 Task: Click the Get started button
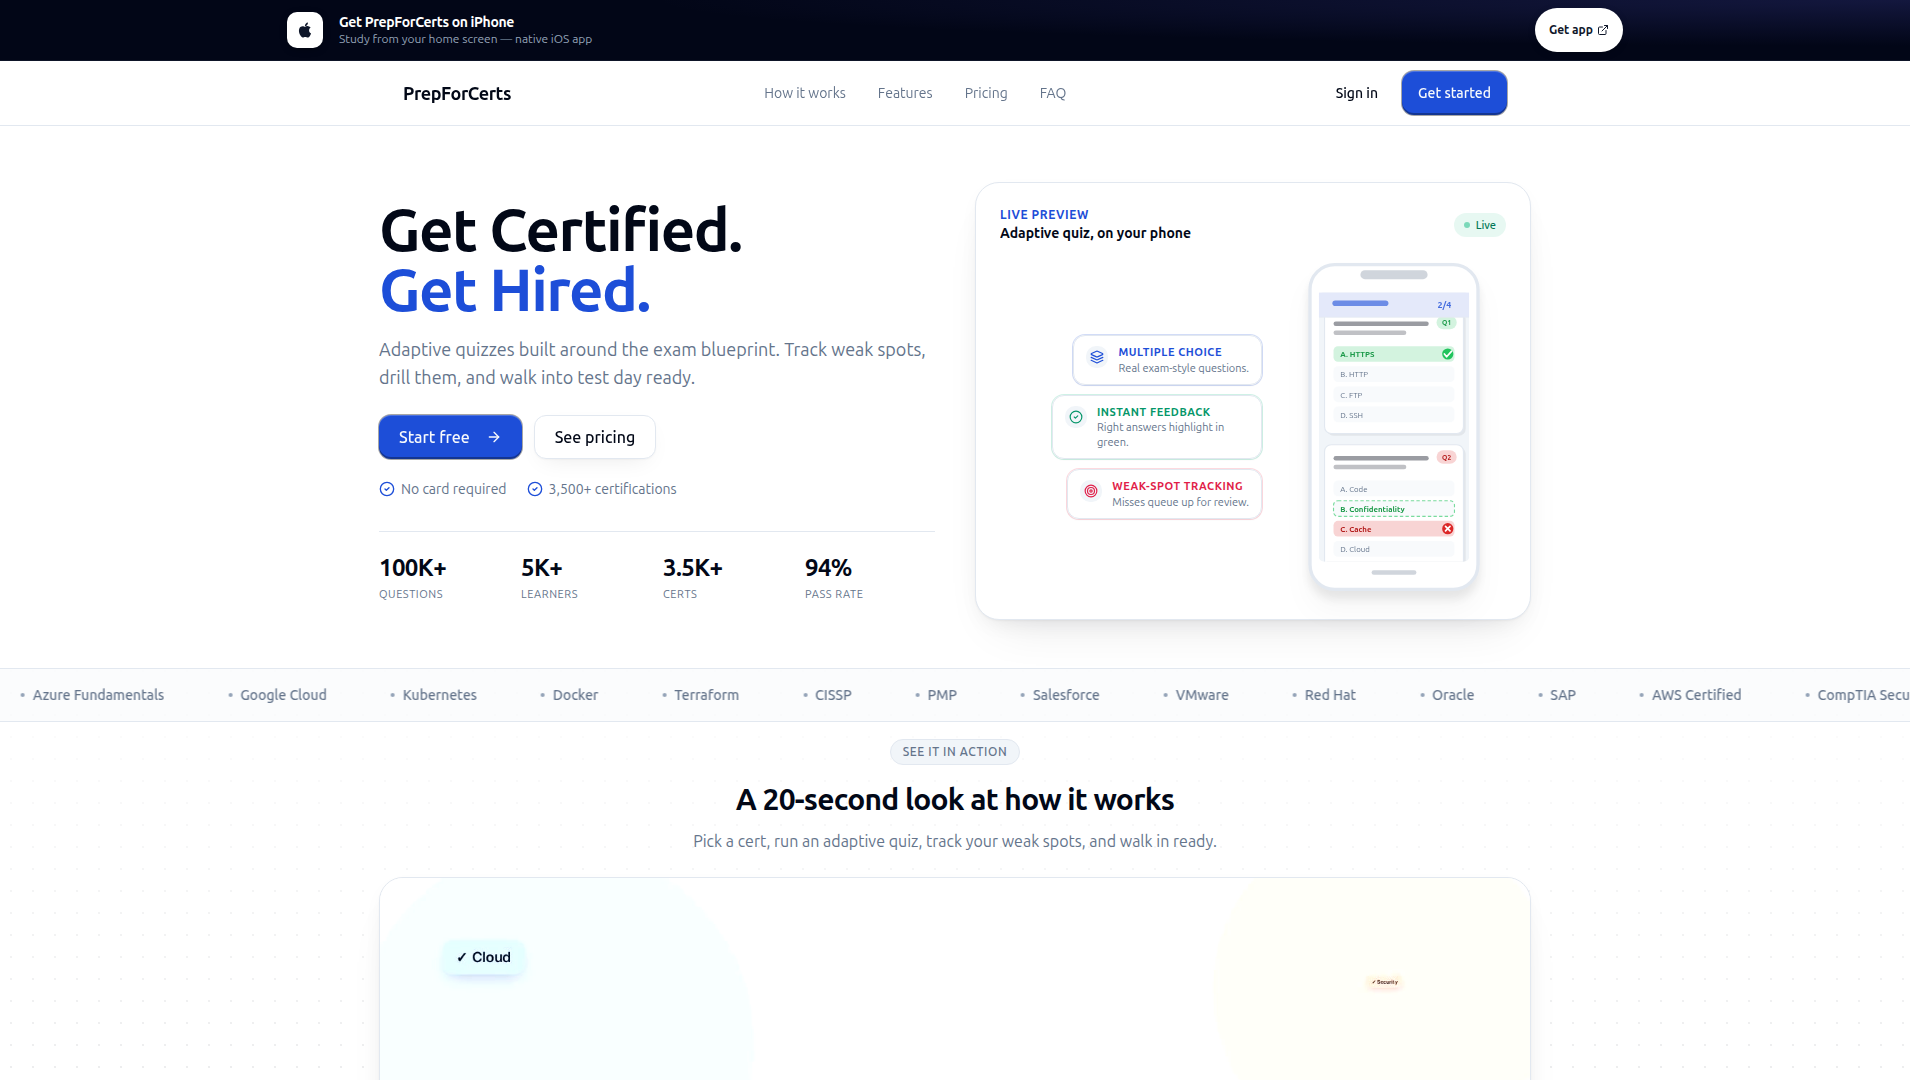click(1454, 93)
